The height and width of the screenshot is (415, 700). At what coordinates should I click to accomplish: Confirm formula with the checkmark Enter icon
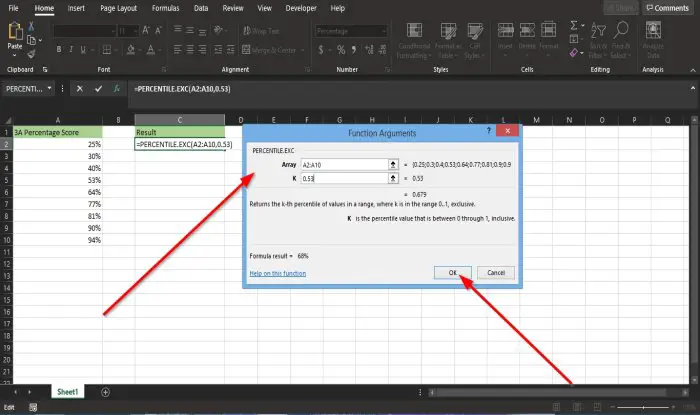98,89
